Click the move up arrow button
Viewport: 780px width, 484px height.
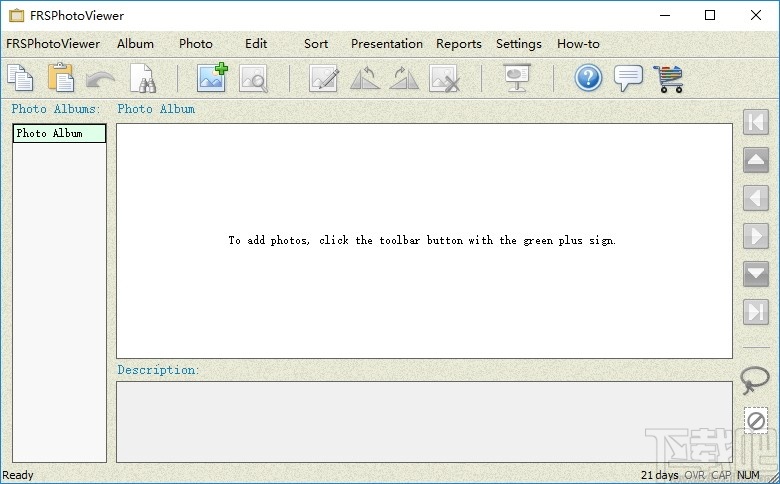756,160
